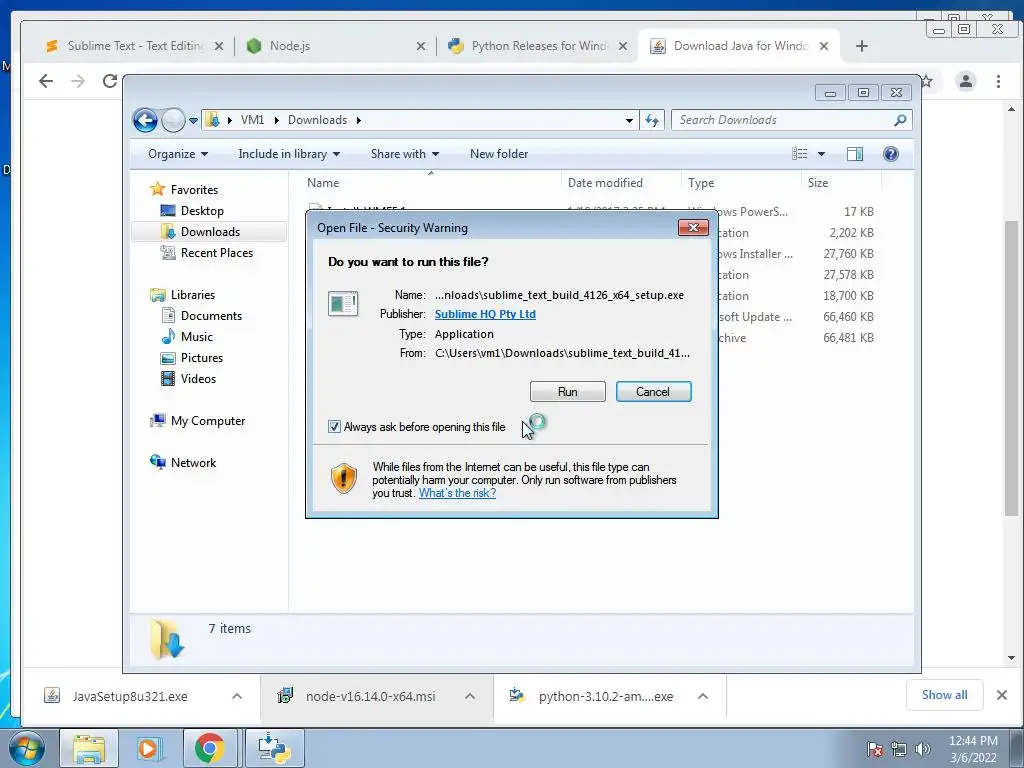This screenshot has height=768, width=1024.
Task: Click the Explorer help icon
Action: pos(890,154)
